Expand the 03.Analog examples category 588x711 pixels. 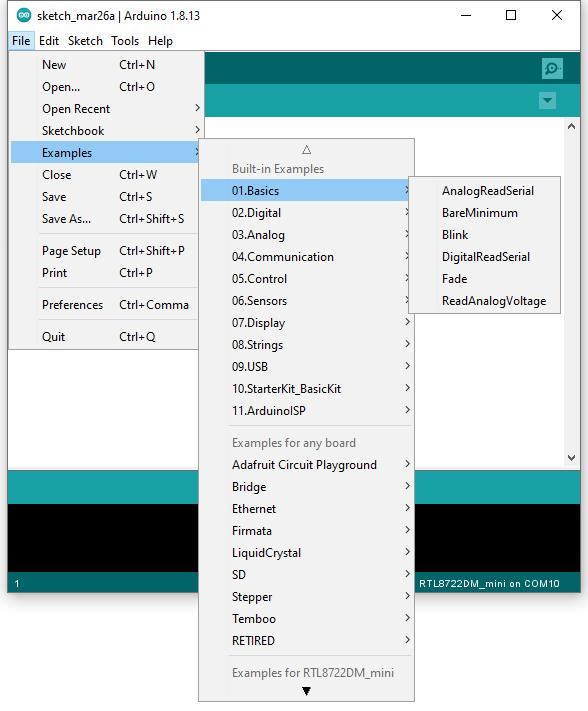click(306, 234)
